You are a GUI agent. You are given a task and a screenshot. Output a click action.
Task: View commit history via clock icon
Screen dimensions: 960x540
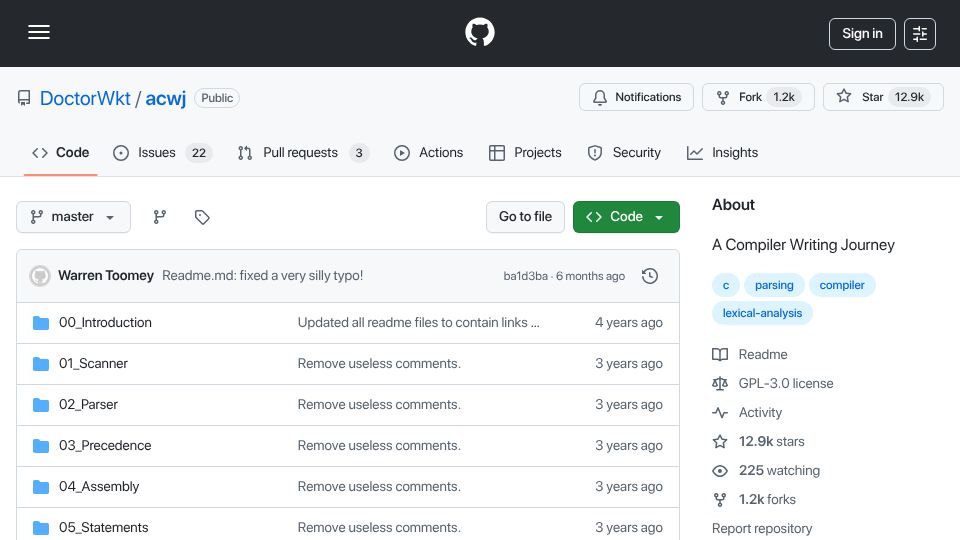pyautogui.click(x=650, y=276)
